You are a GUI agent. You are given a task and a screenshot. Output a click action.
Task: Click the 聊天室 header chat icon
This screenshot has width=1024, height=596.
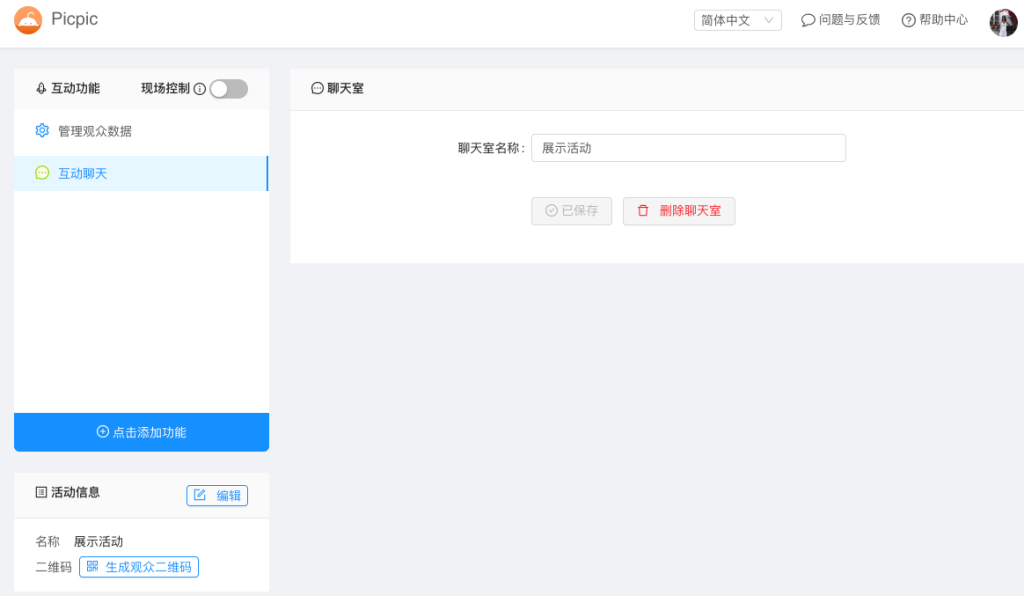pyautogui.click(x=317, y=88)
